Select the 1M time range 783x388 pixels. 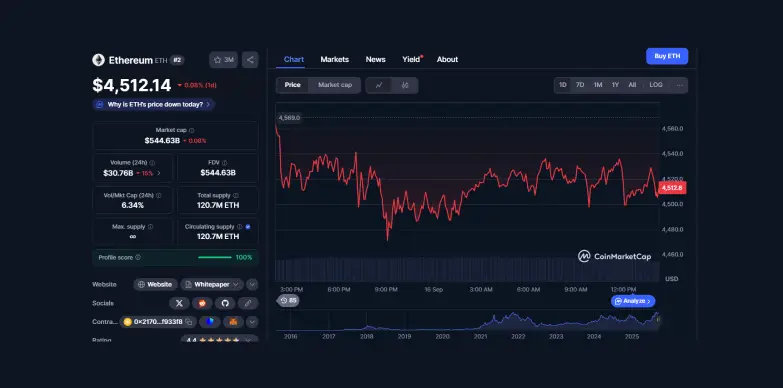(598, 85)
